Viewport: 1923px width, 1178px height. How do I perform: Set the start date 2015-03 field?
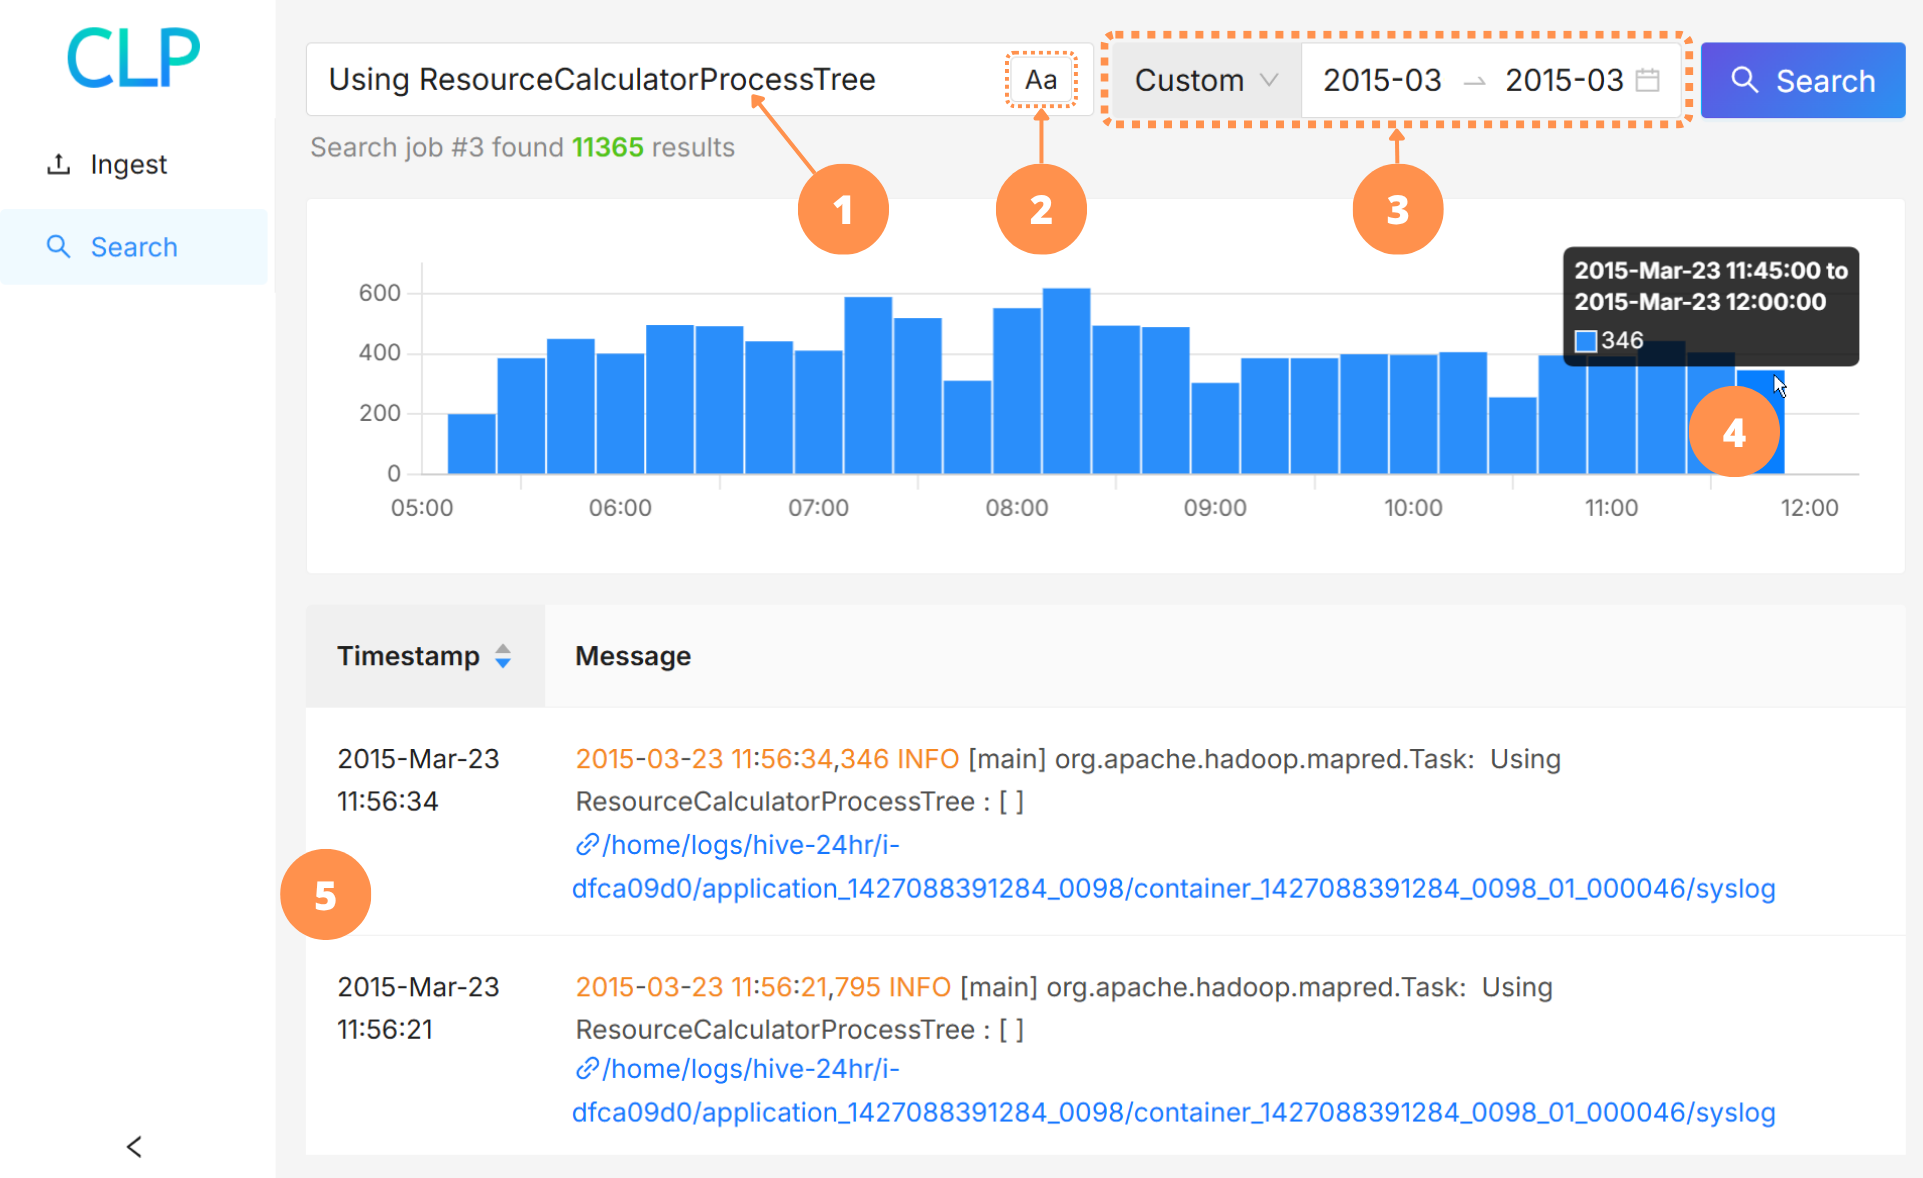[1381, 80]
